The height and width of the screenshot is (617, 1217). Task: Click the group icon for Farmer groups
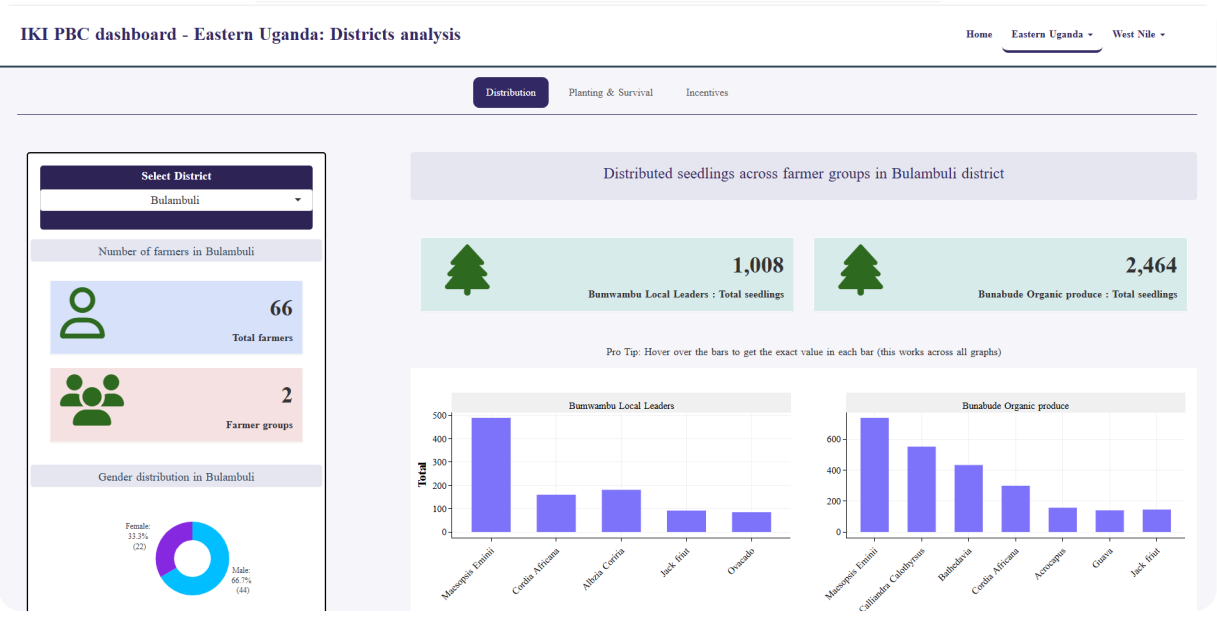tap(91, 400)
